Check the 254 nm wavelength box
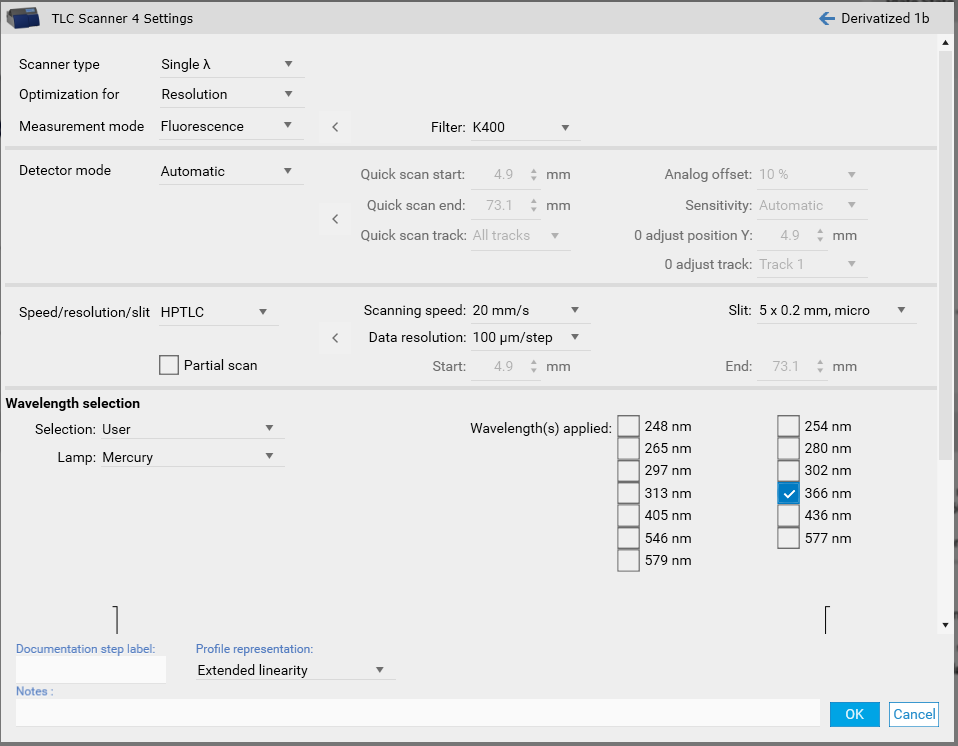958x746 pixels. click(x=788, y=426)
